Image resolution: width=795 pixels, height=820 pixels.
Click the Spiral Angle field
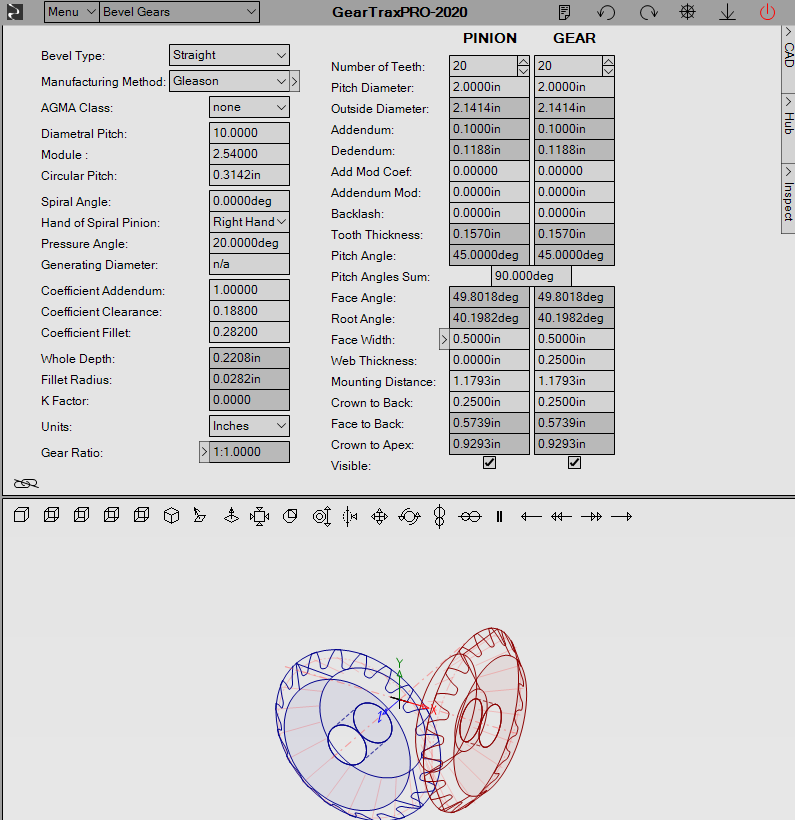tap(249, 201)
